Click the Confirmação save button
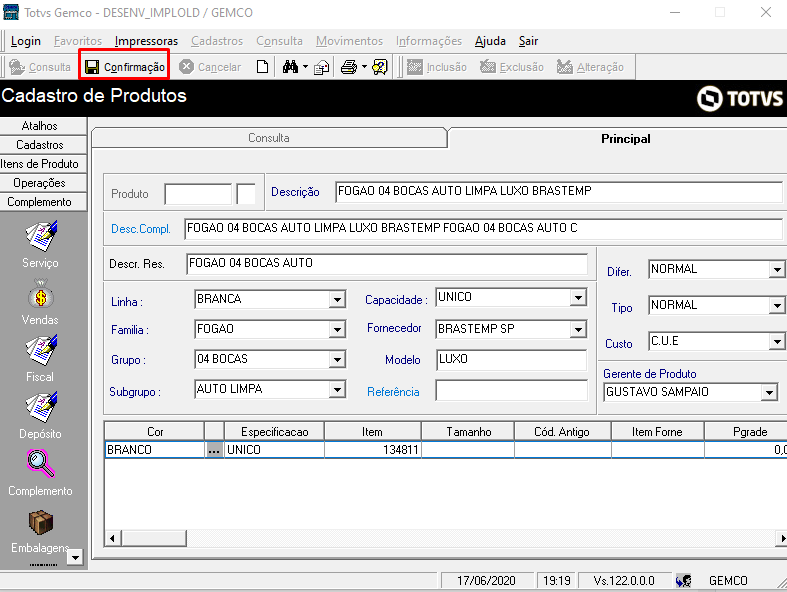 coord(124,67)
